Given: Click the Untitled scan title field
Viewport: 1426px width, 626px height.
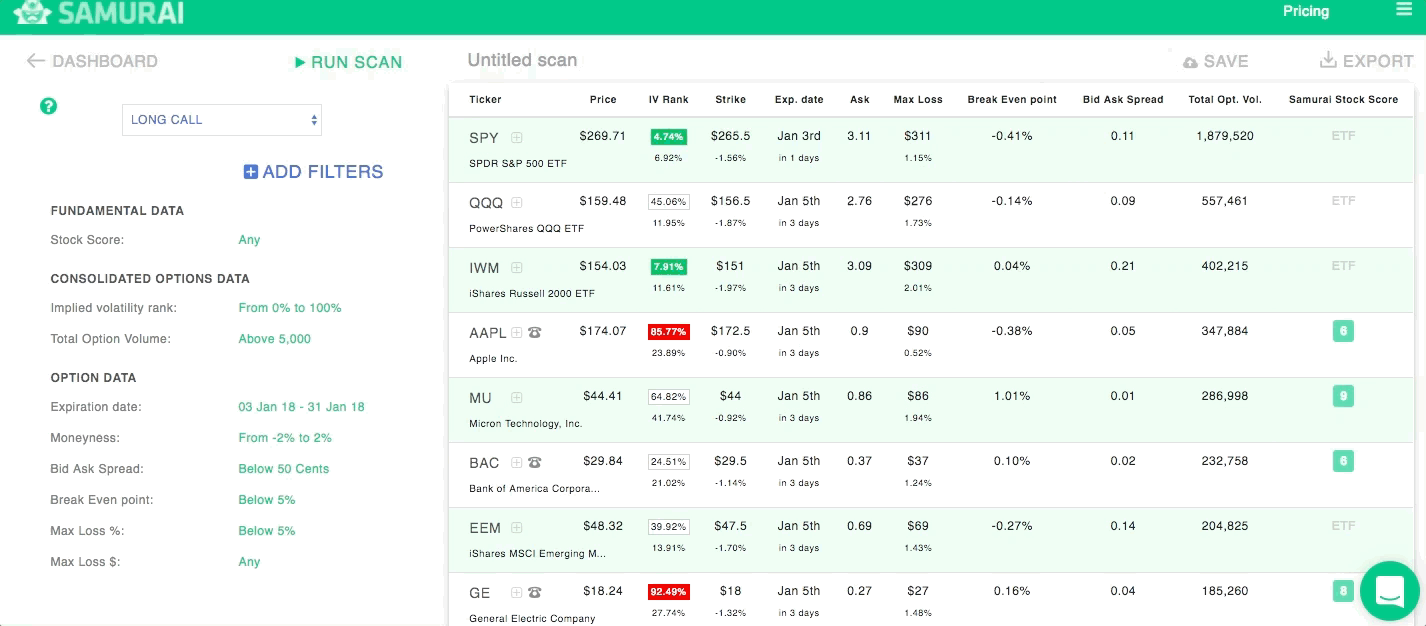Looking at the screenshot, I should click(x=522, y=60).
